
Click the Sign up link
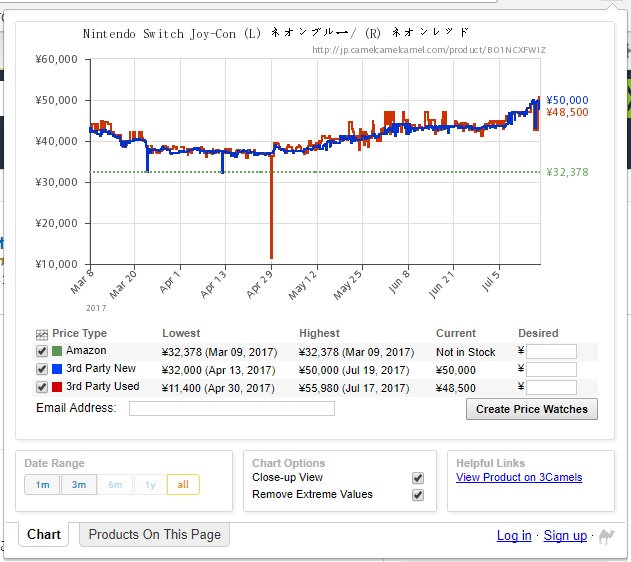565,536
